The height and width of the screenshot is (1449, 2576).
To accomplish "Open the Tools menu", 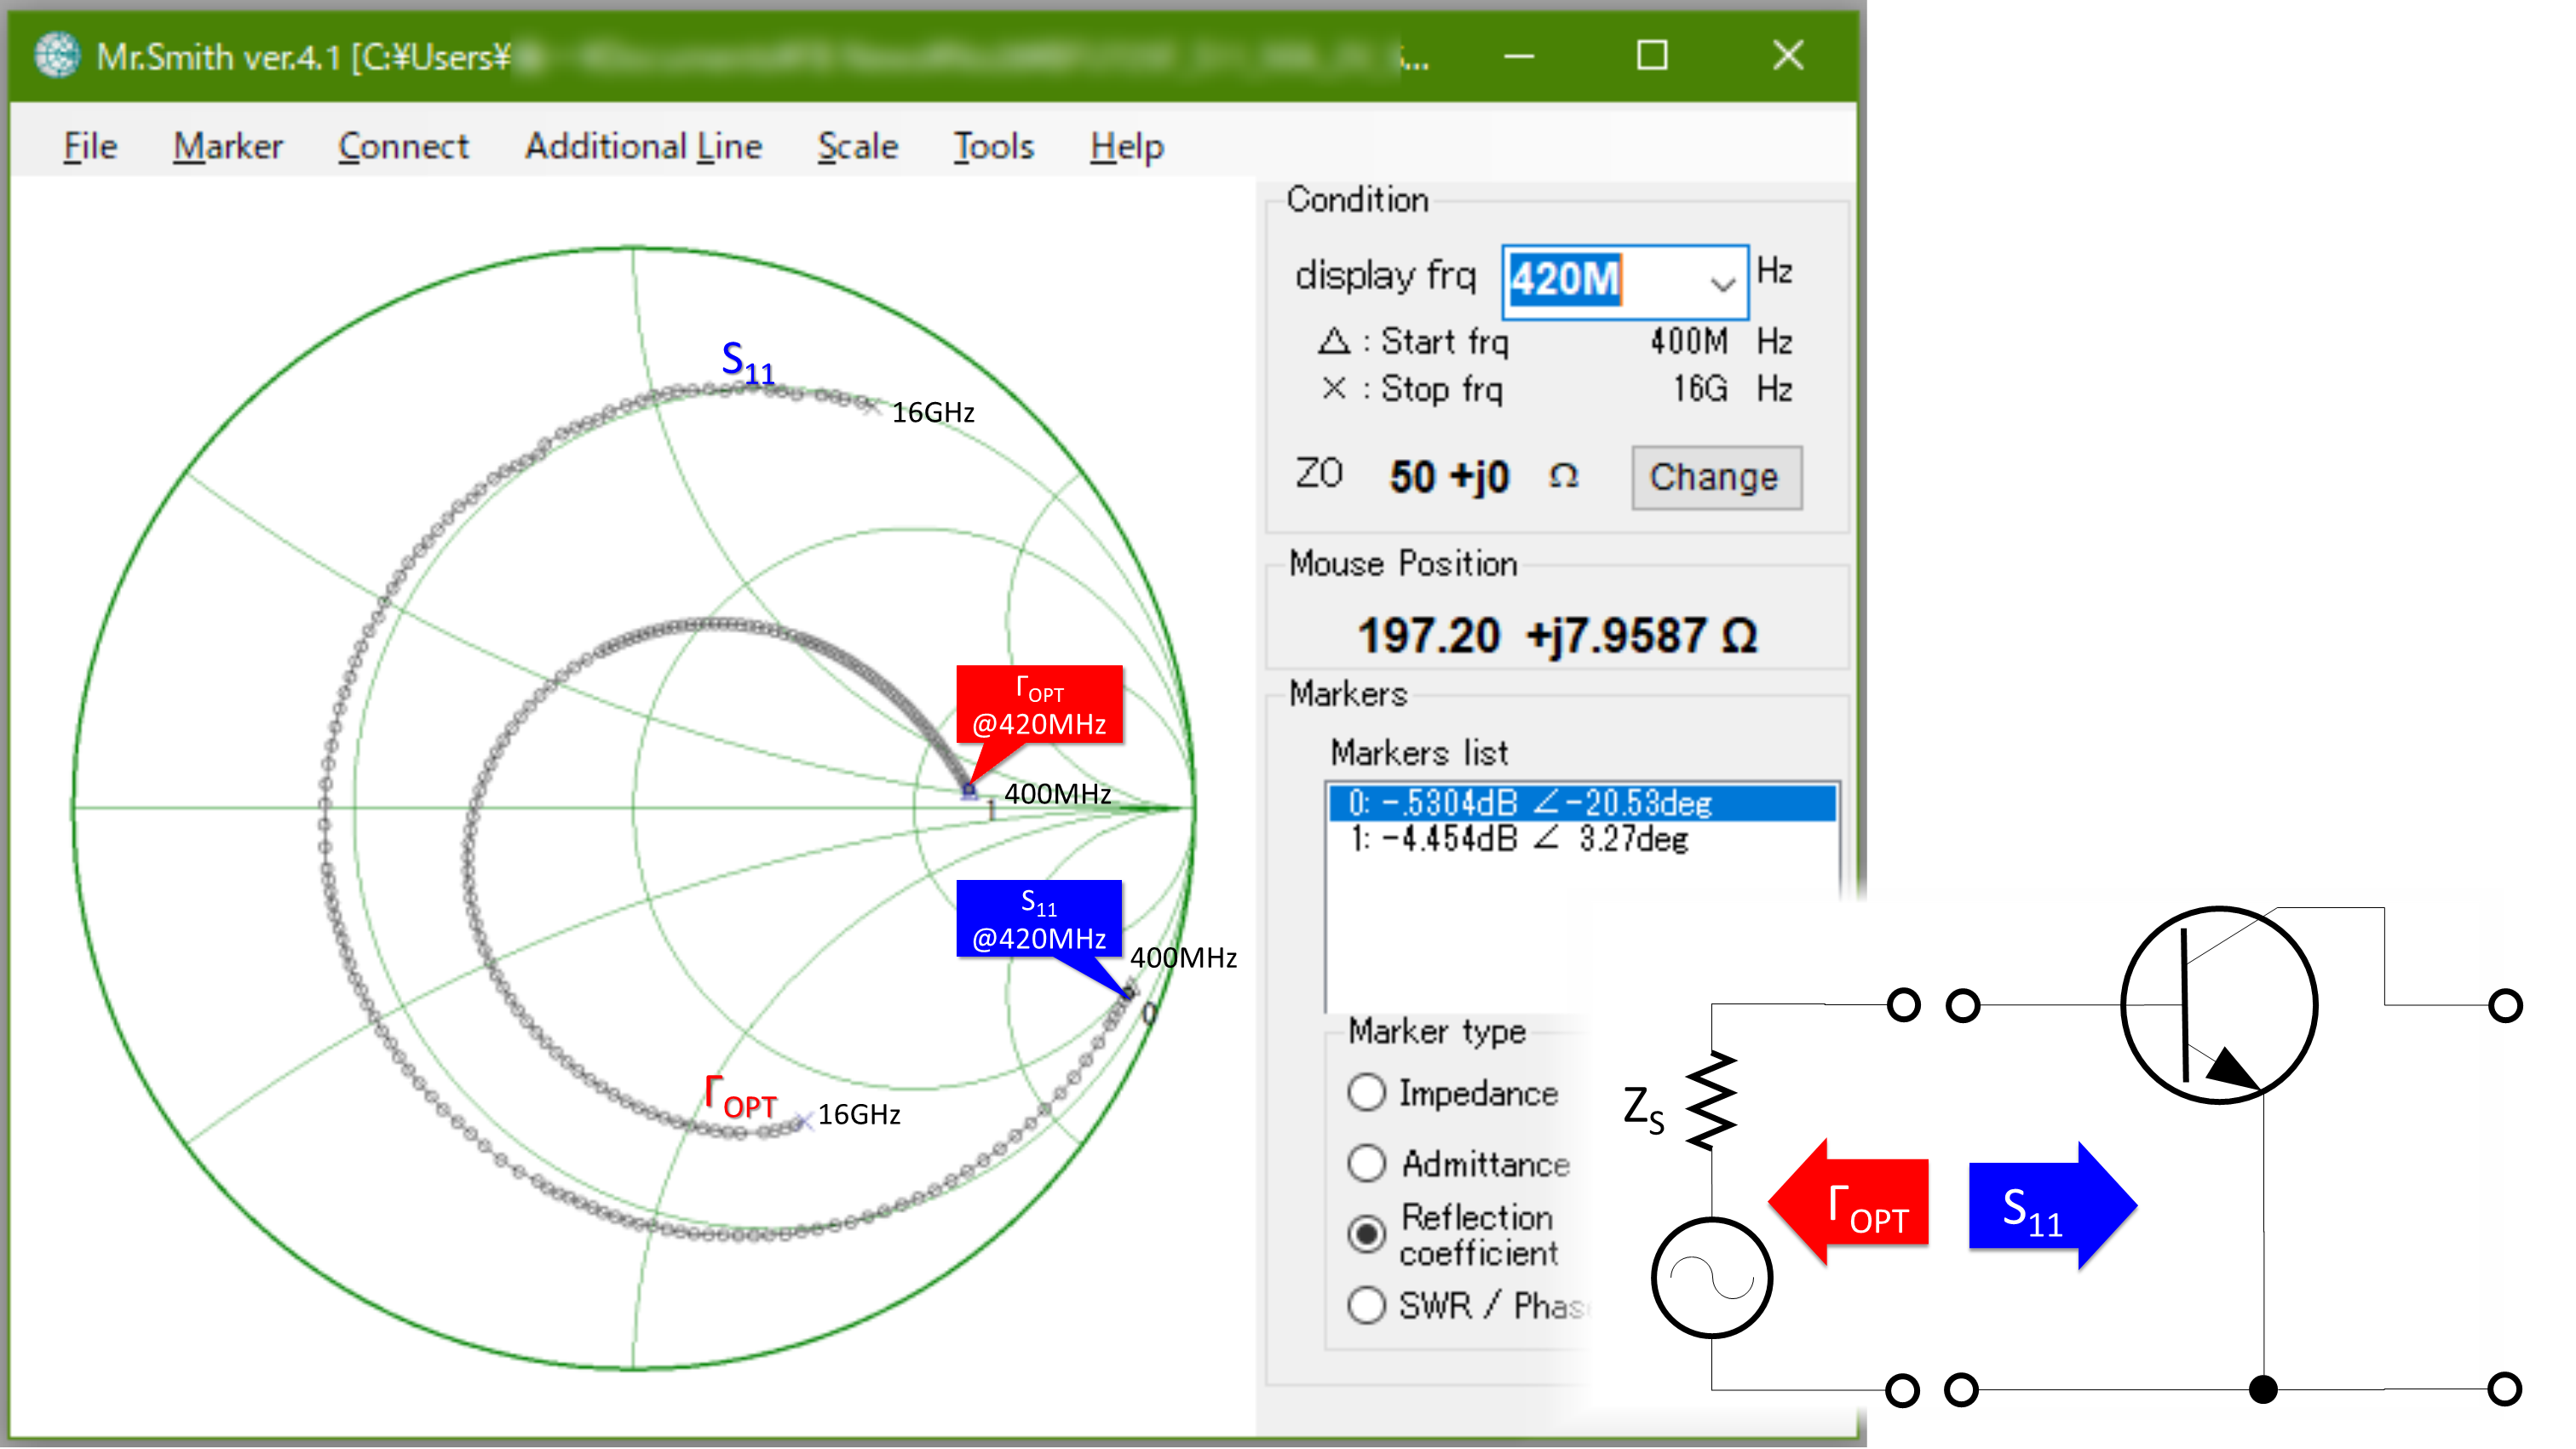I will [x=993, y=146].
